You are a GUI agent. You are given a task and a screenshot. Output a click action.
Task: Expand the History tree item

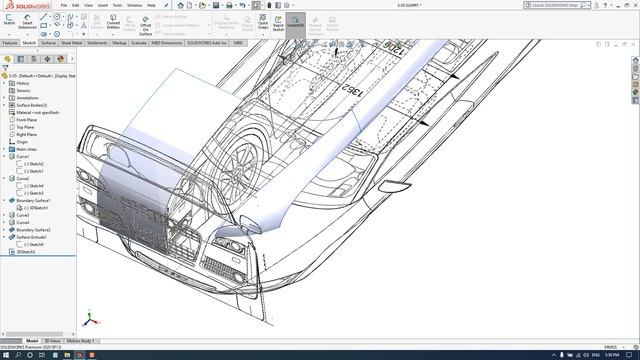[x=4, y=83]
